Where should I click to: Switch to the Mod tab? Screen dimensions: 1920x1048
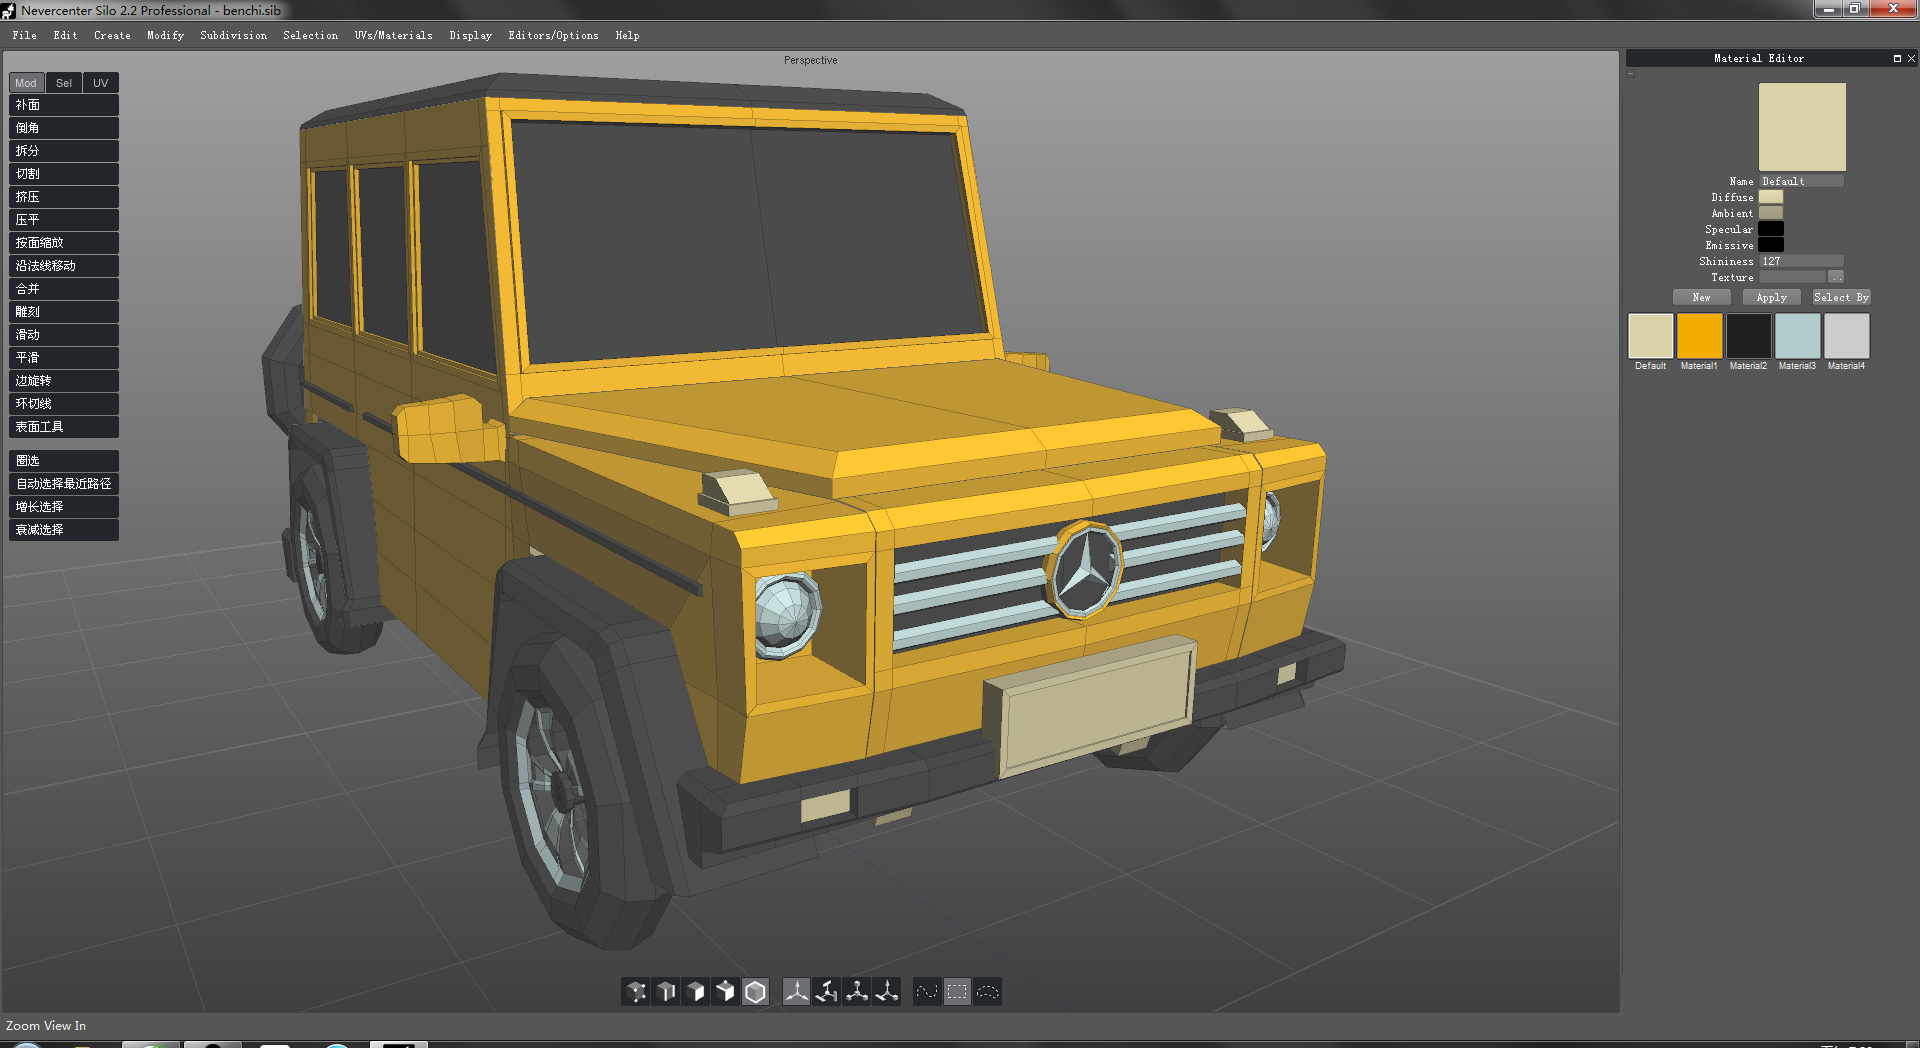point(26,83)
